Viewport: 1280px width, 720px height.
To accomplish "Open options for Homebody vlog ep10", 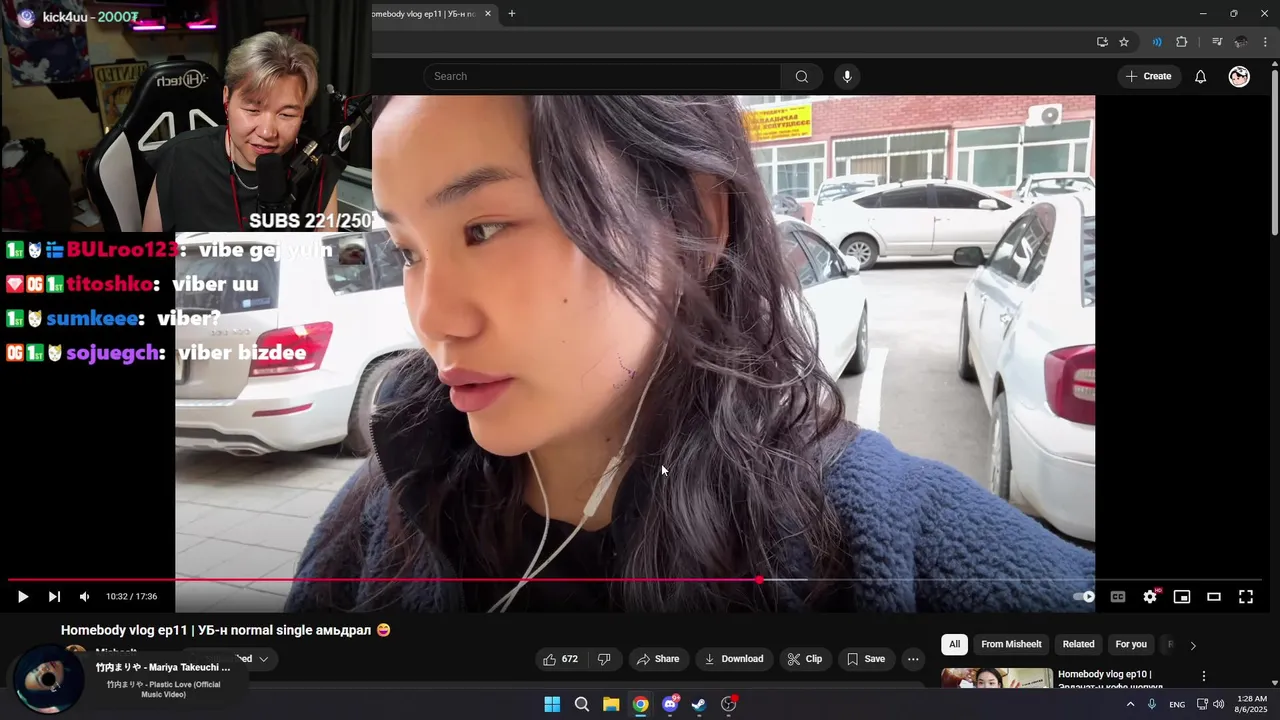I will tap(1204, 676).
